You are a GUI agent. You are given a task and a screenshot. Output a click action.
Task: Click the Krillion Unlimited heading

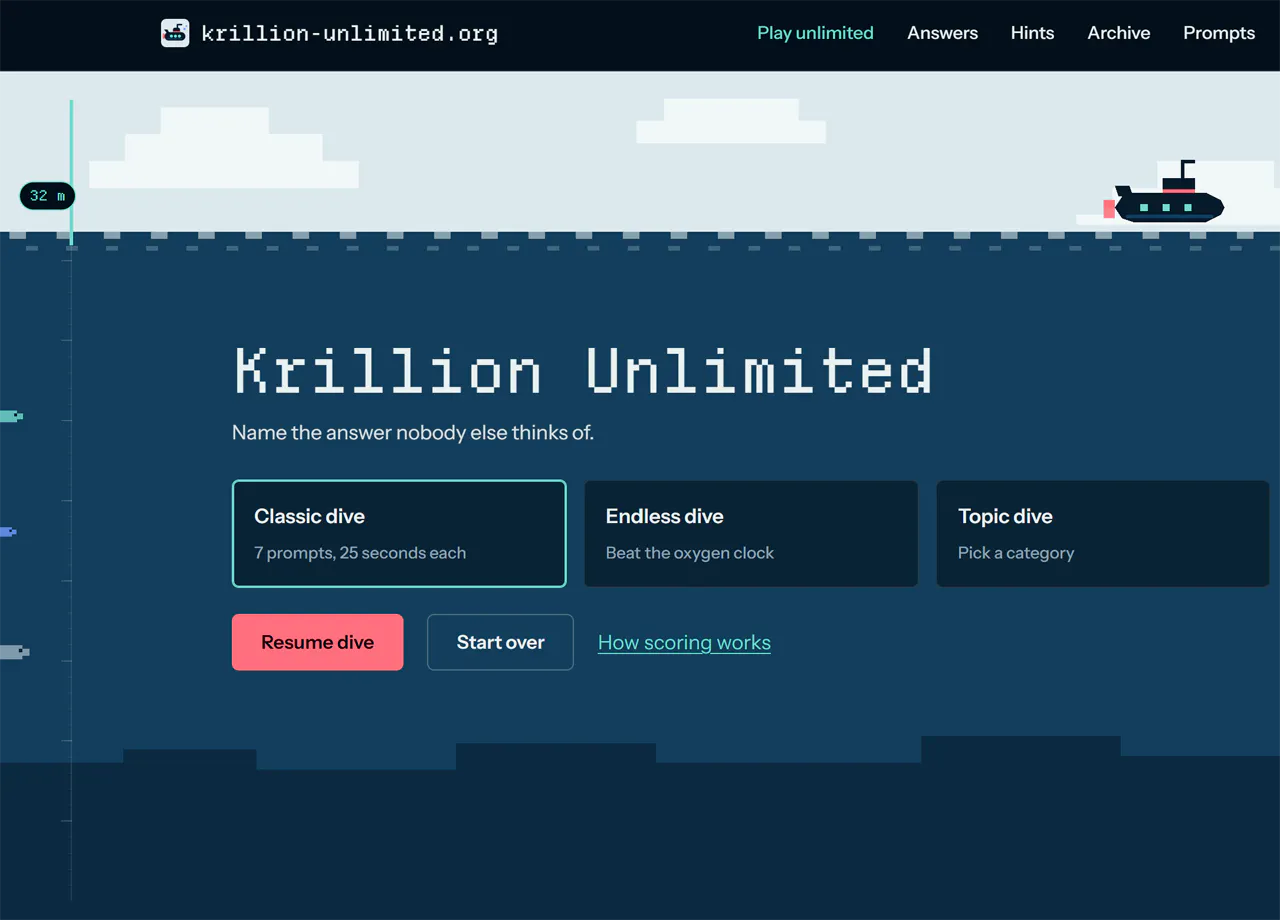pyautogui.click(x=584, y=371)
